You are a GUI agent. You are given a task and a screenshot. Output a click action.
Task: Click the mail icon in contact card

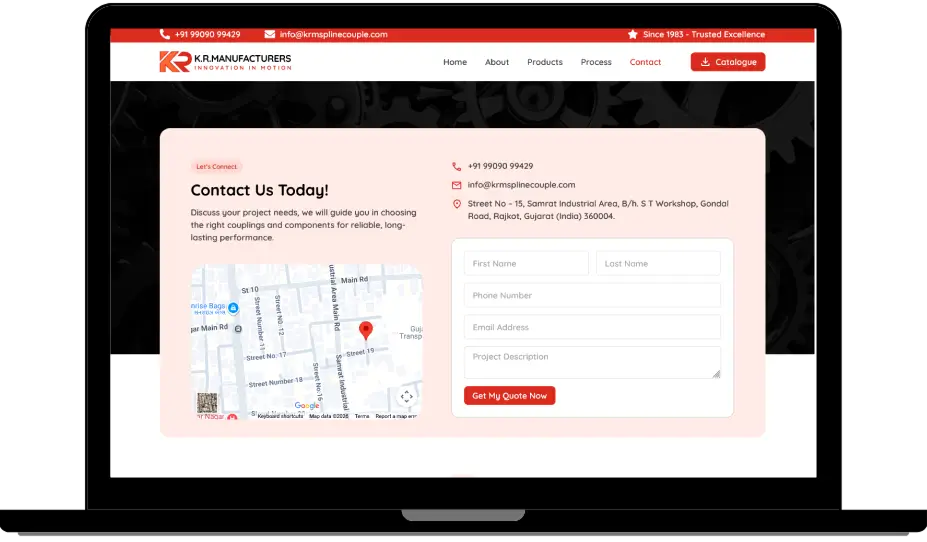(x=456, y=185)
